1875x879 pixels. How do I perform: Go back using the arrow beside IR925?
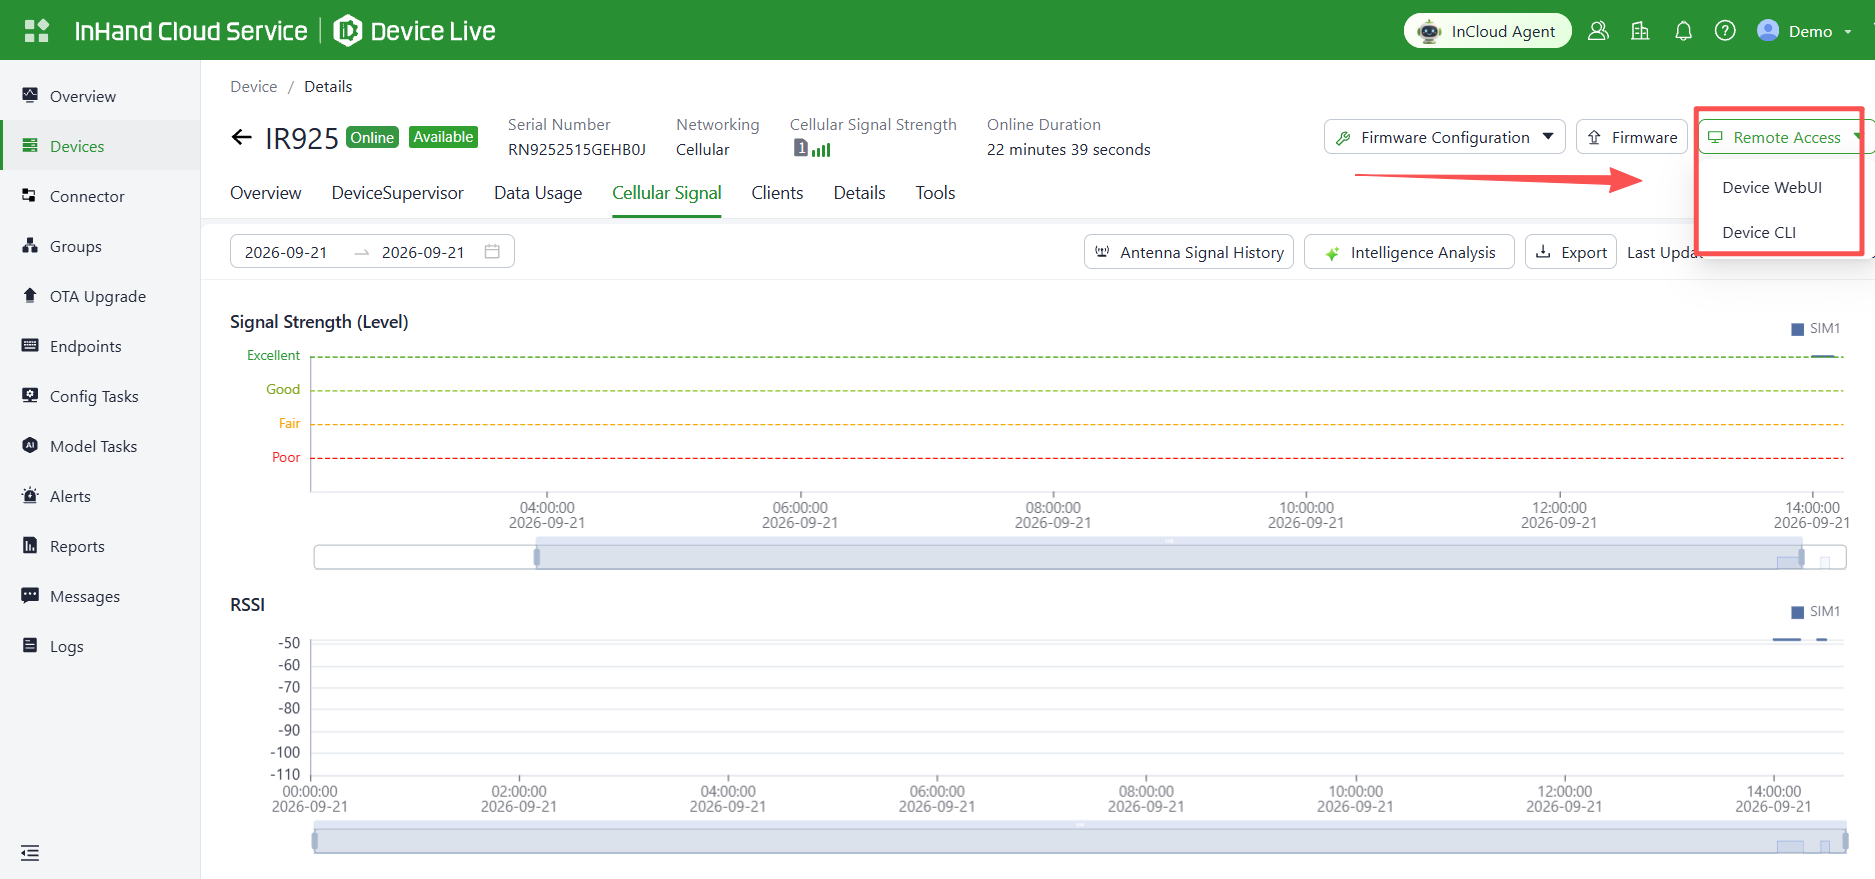[x=241, y=137]
